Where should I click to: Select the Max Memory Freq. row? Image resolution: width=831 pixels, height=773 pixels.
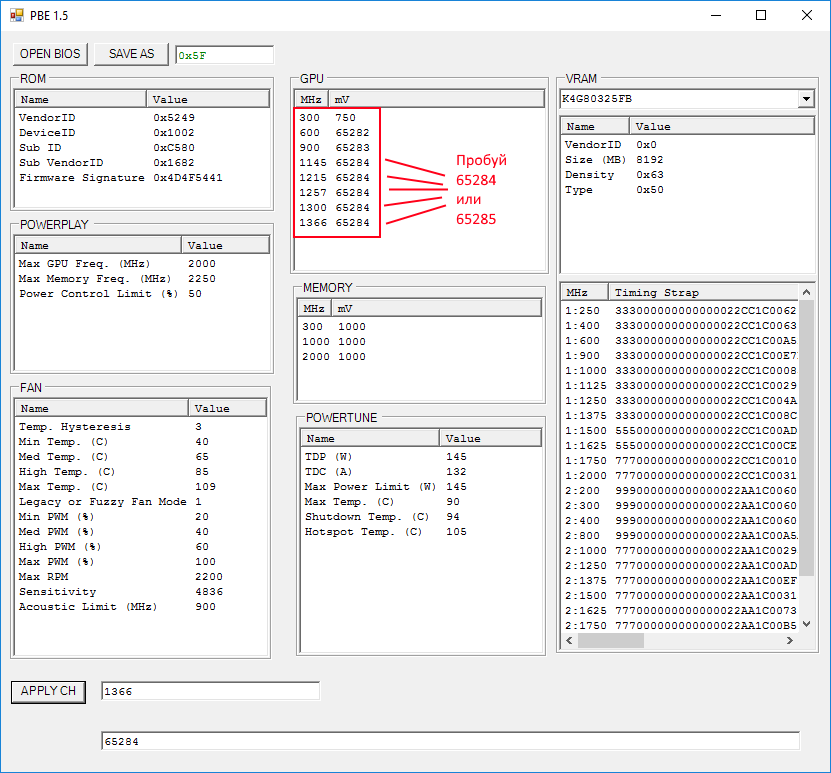click(x=142, y=279)
